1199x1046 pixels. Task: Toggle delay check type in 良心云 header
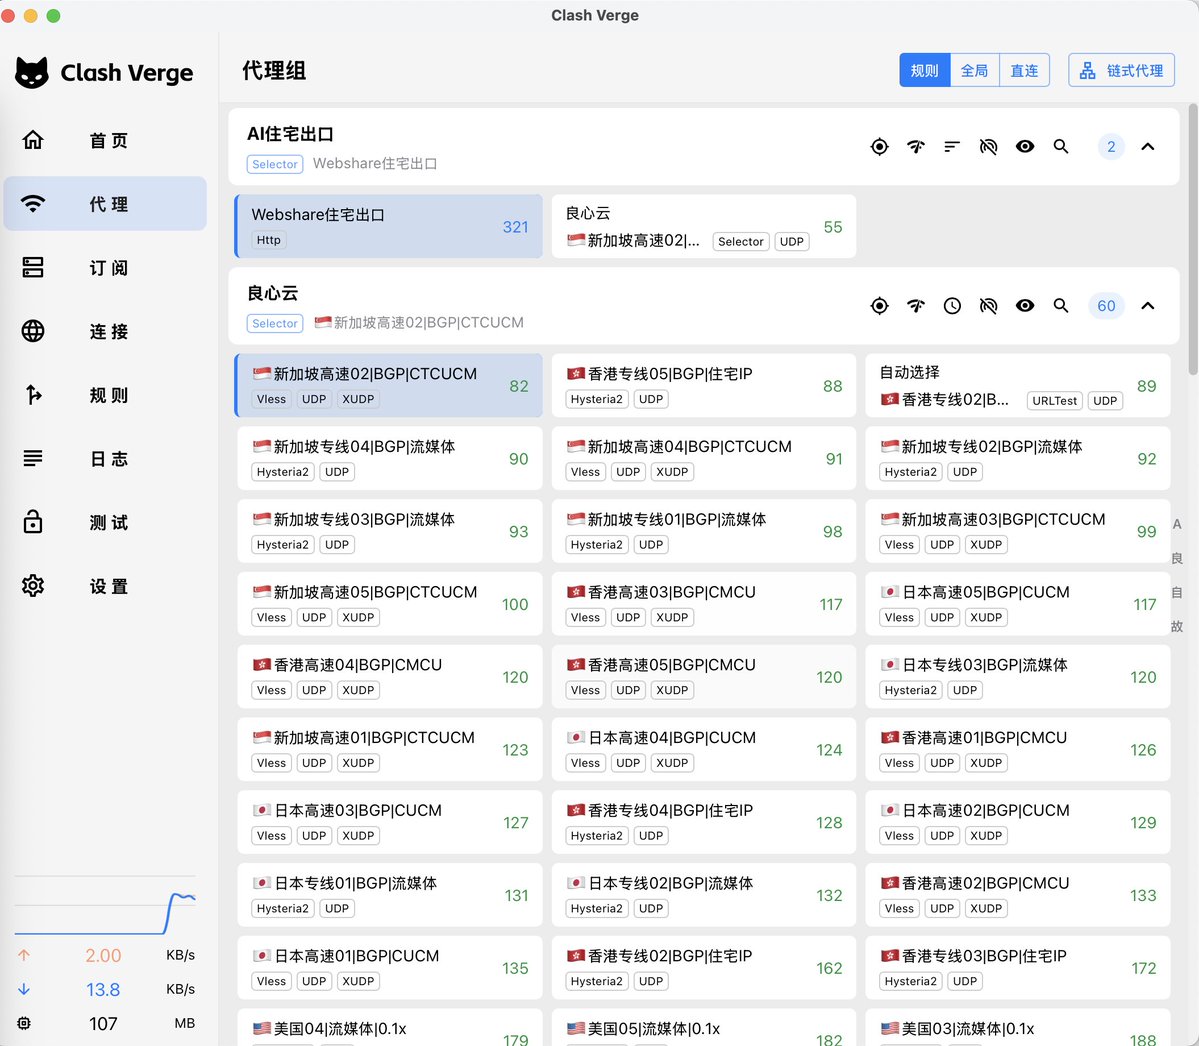tap(988, 306)
